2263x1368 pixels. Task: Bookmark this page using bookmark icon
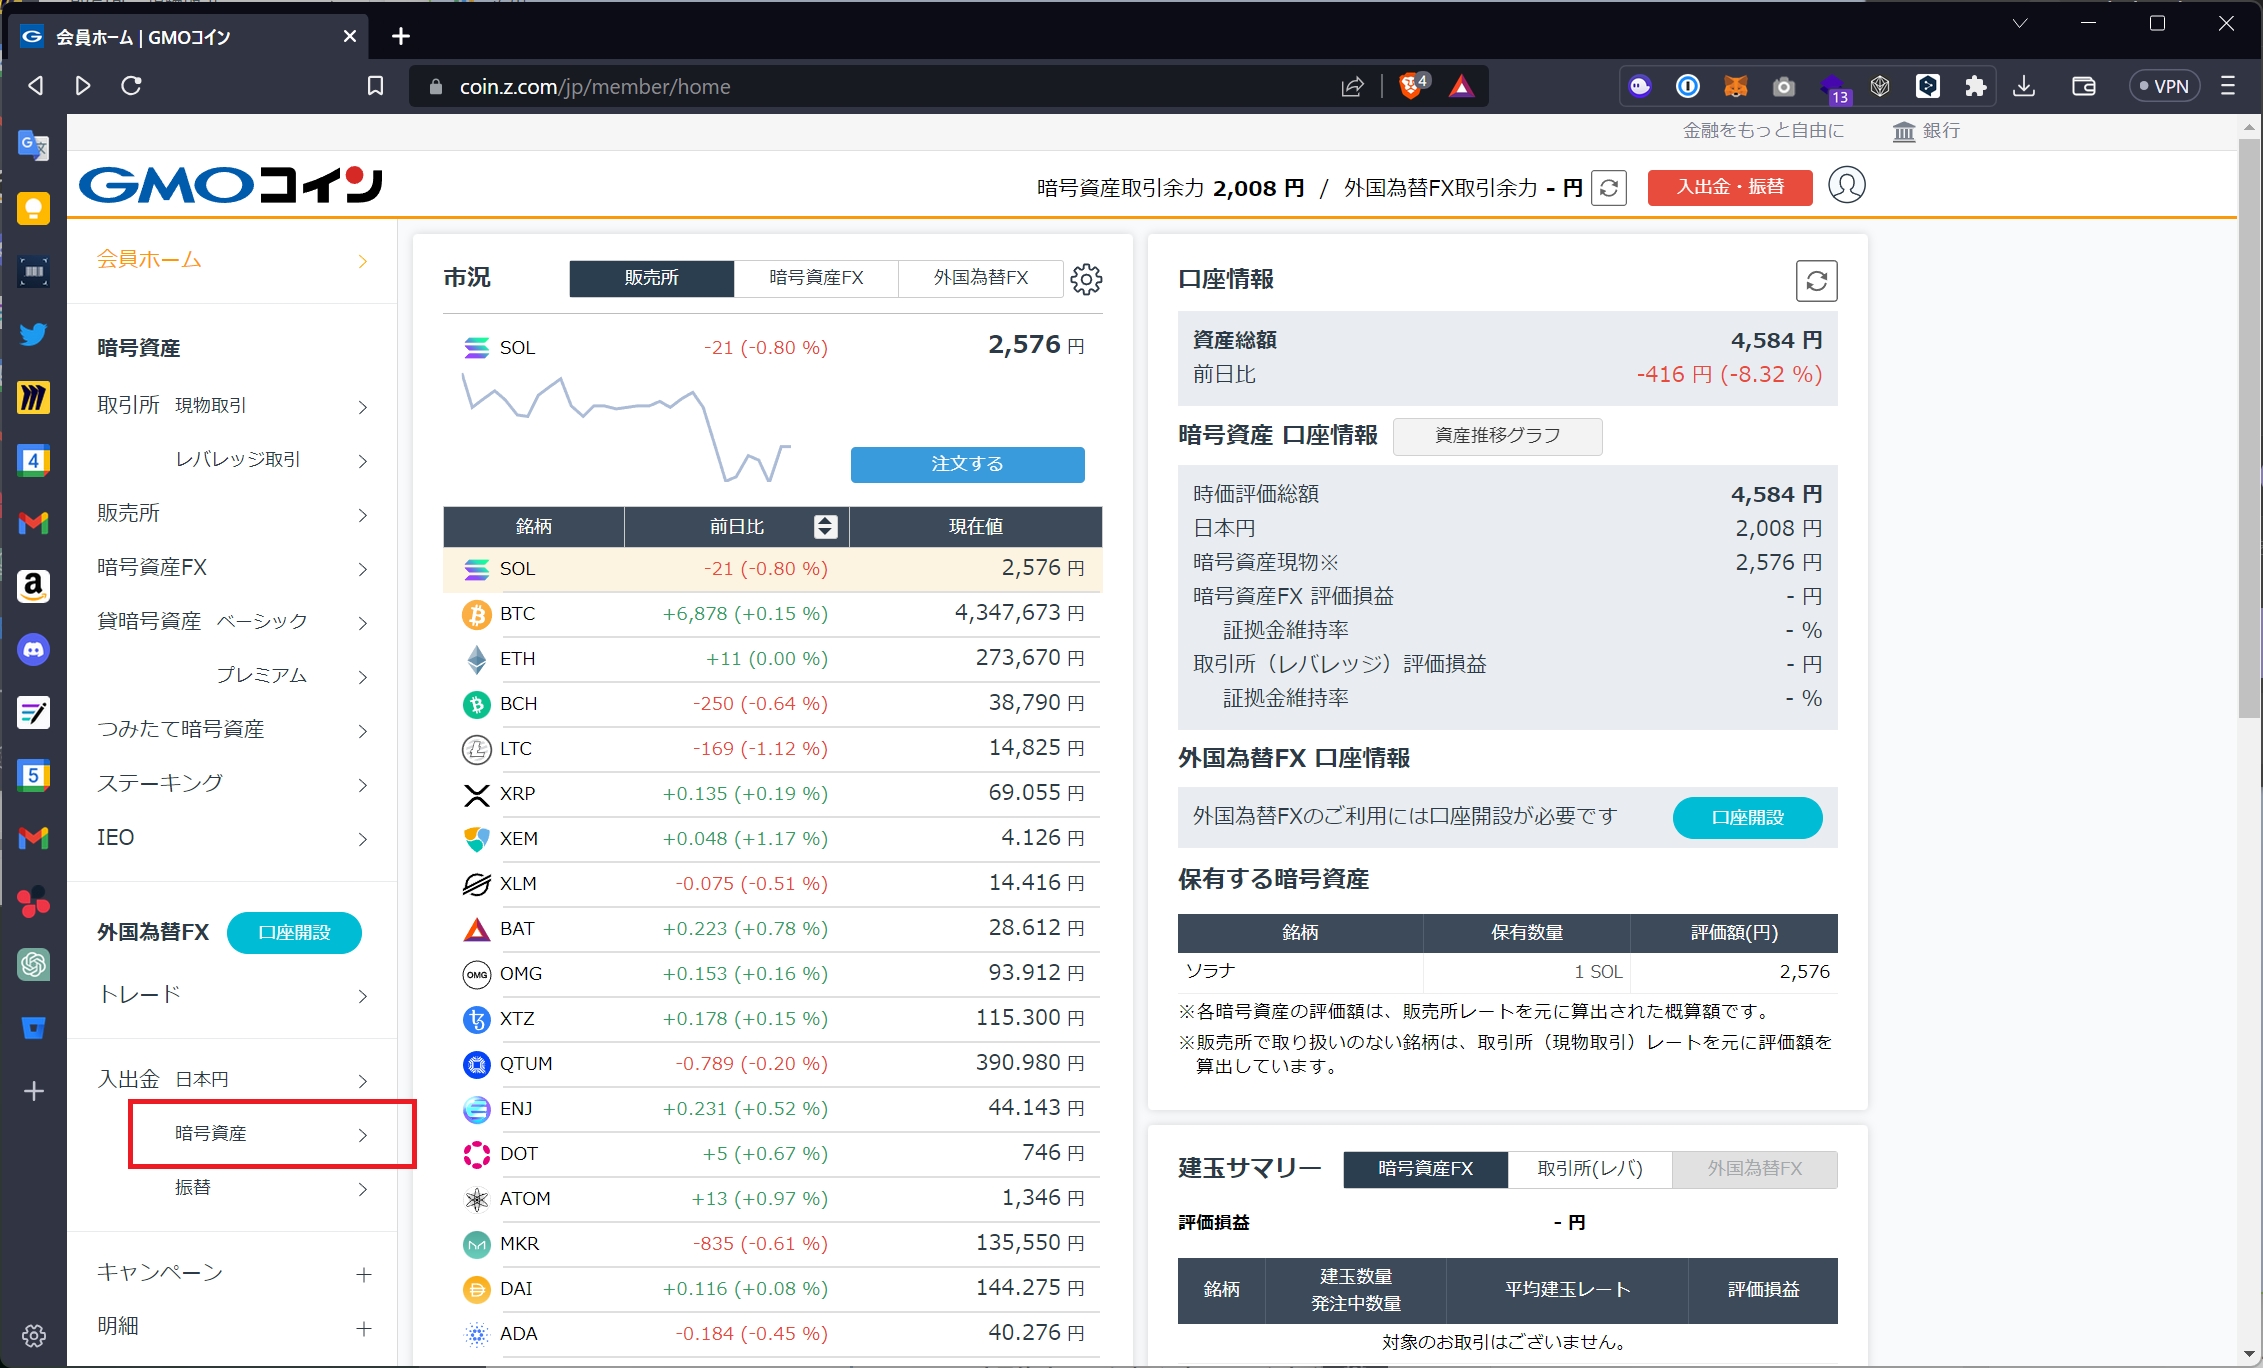(375, 86)
